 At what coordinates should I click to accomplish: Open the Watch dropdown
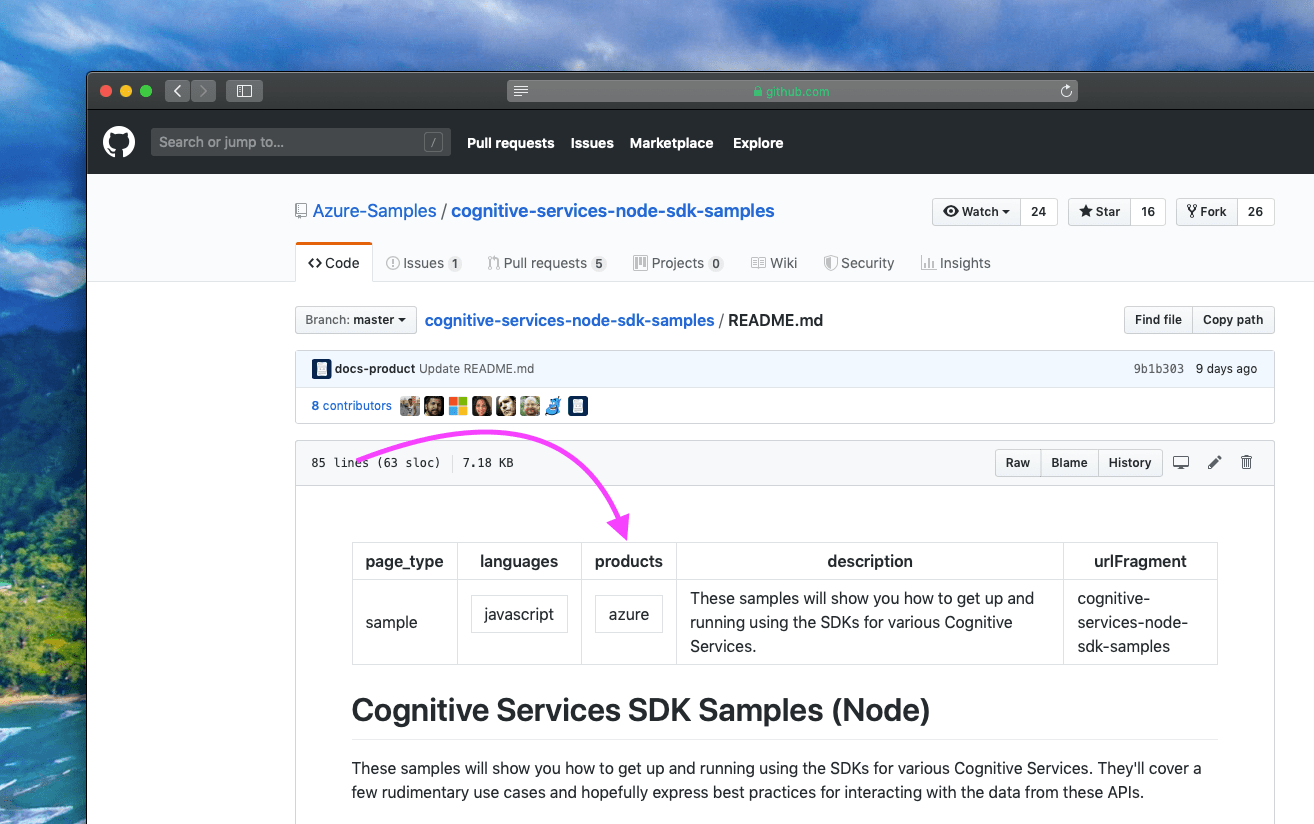tap(977, 211)
